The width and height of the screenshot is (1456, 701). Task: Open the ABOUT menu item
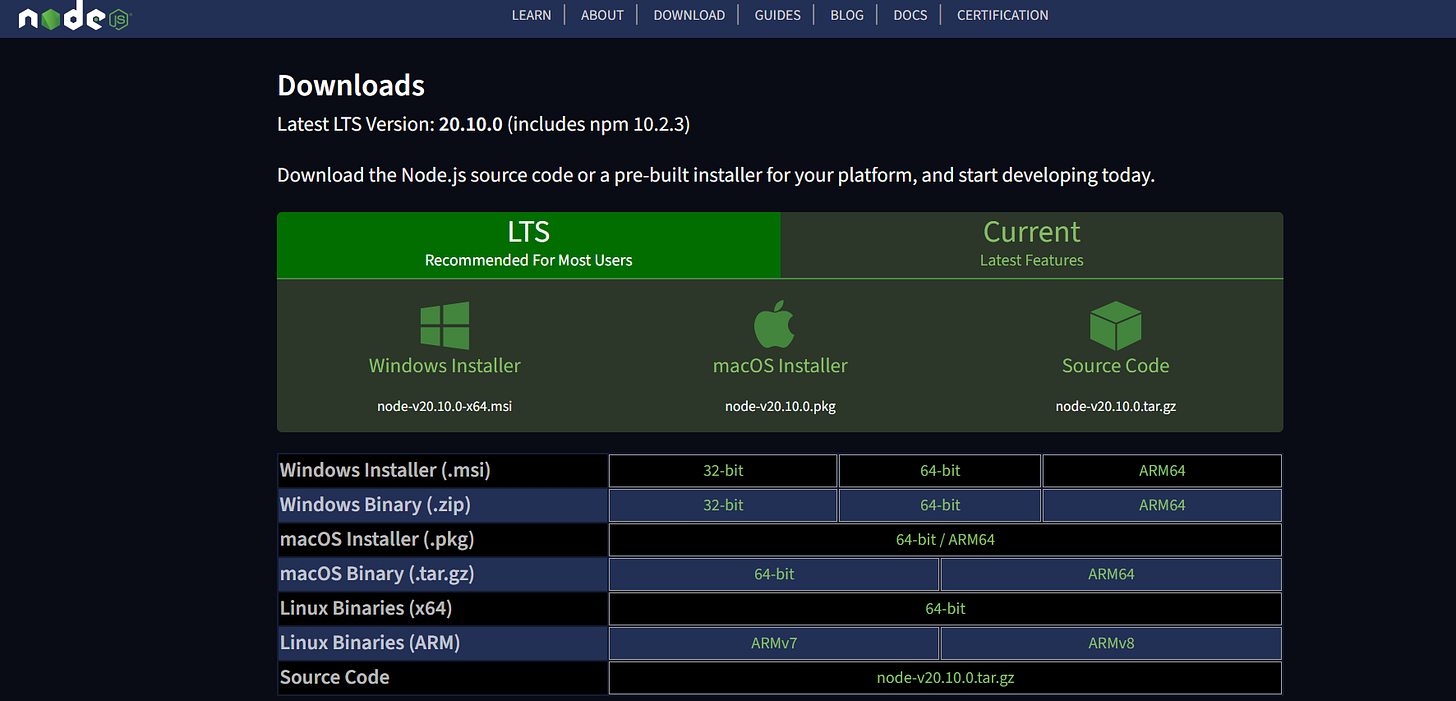pos(602,15)
